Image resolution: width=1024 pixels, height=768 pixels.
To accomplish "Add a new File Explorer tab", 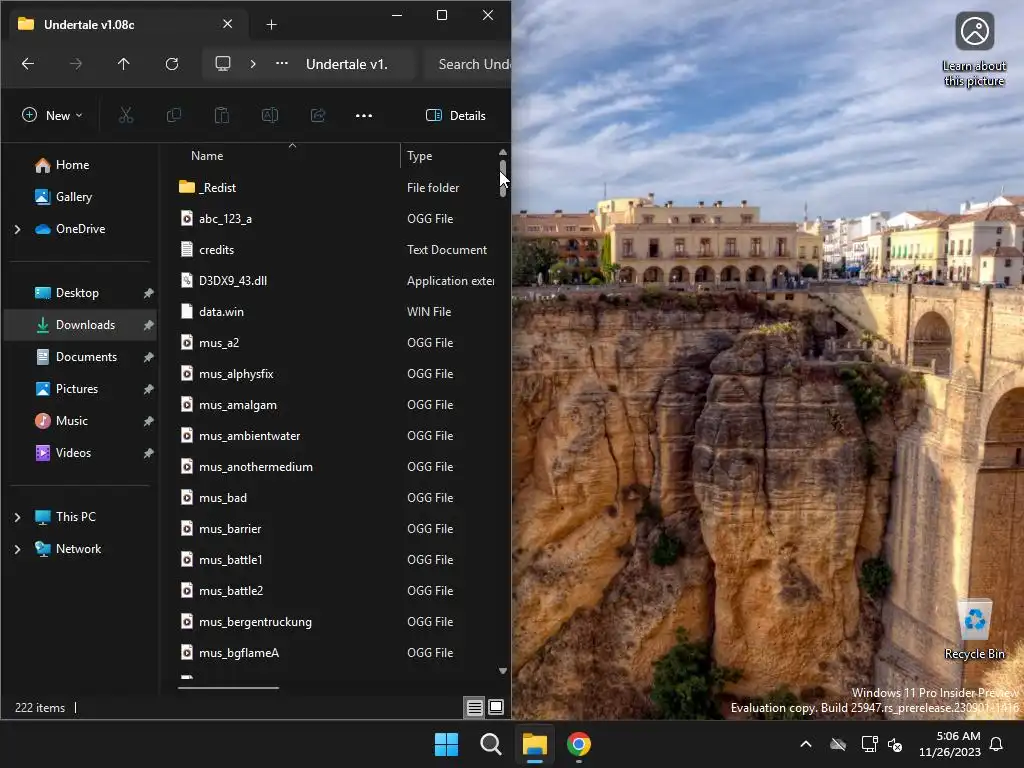I will coord(272,25).
